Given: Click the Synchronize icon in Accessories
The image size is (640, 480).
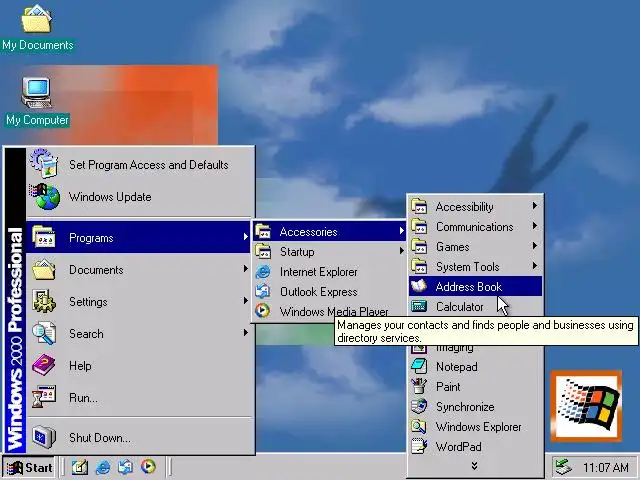Looking at the screenshot, I should tap(419, 406).
